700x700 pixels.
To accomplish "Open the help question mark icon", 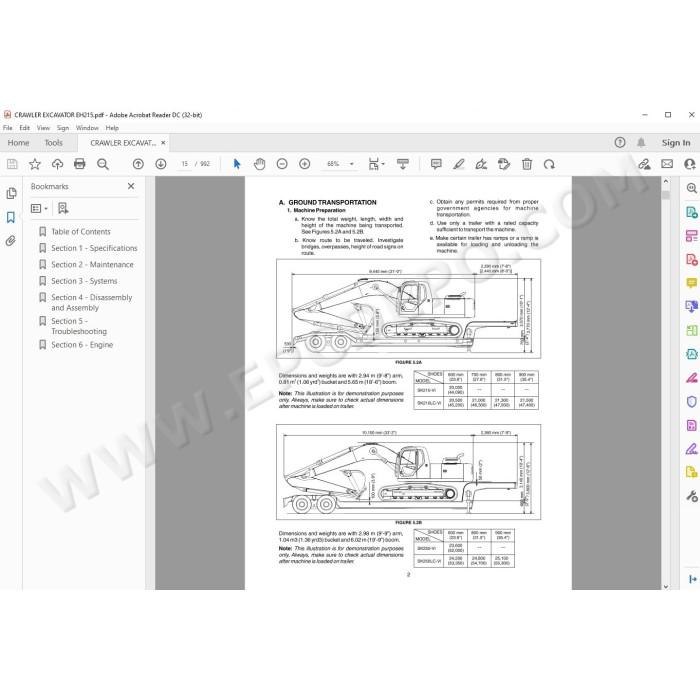I will pos(620,142).
